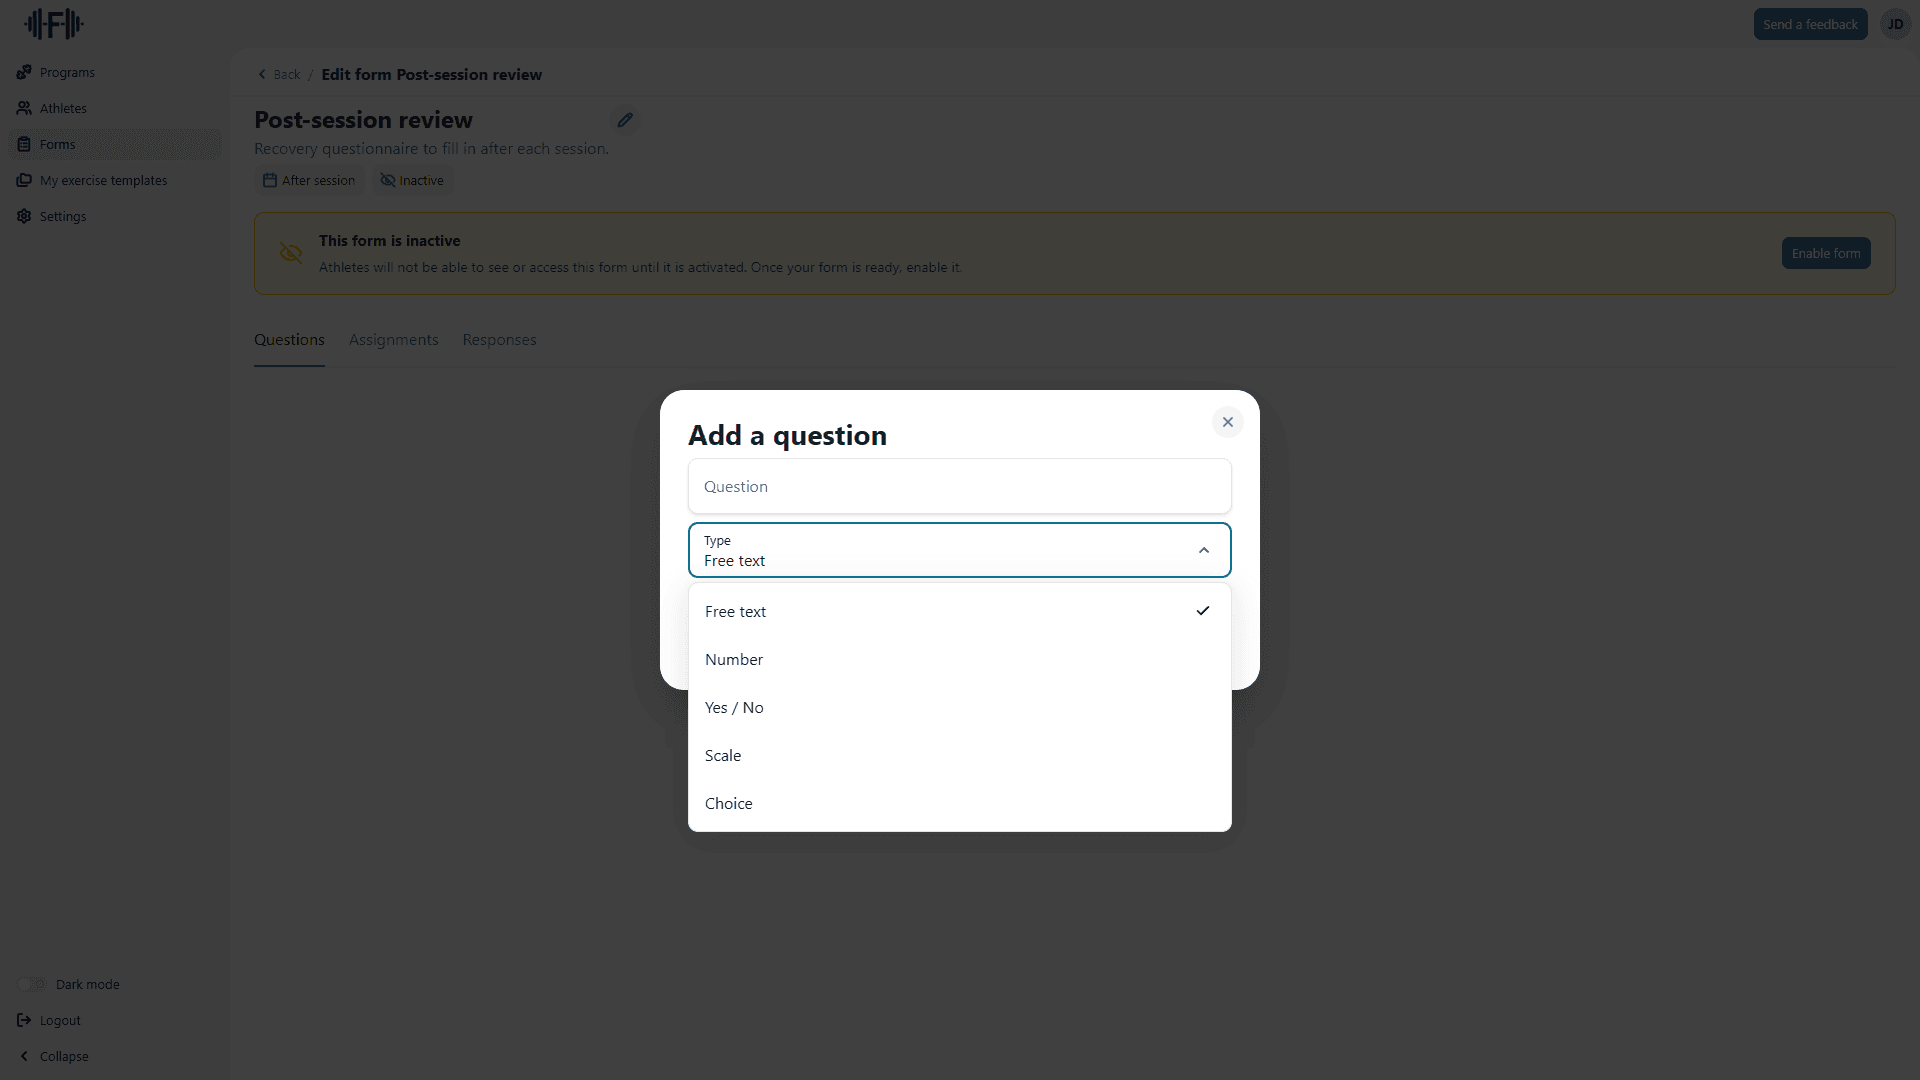
Task: Click the JD profile avatar
Action: click(x=1895, y=23)
